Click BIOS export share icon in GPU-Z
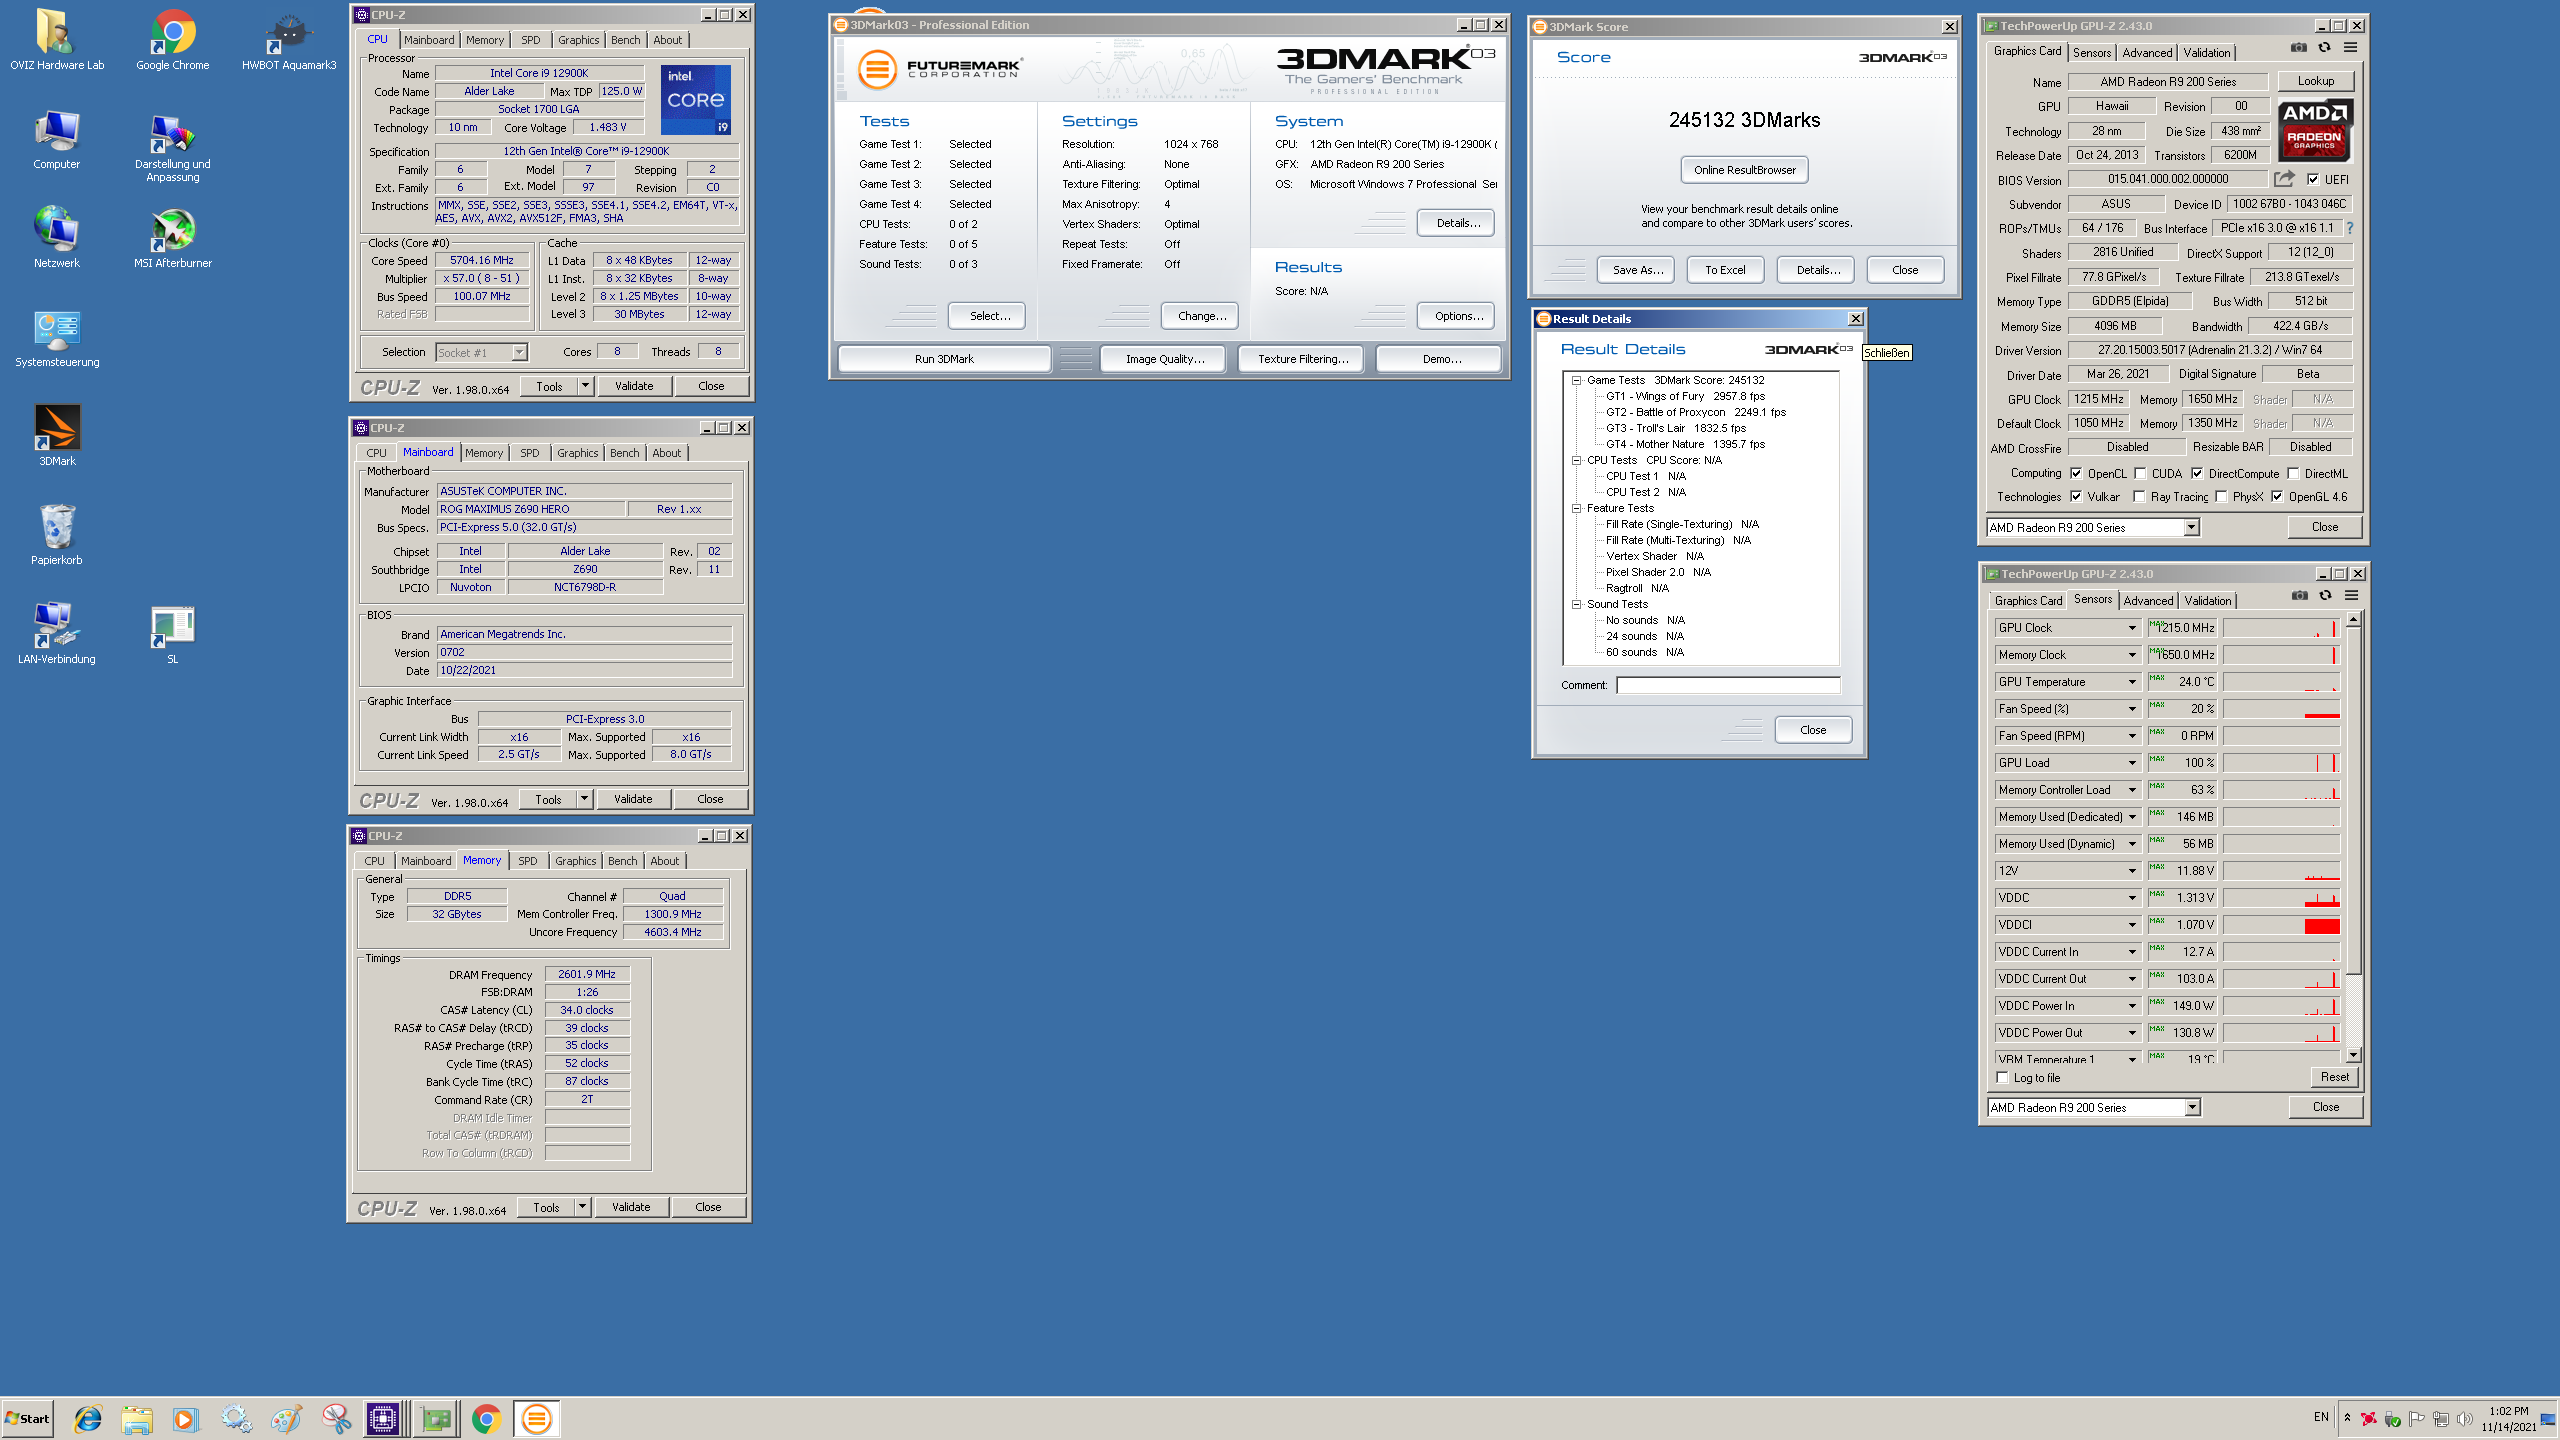 pyautogui.click(x=2284, y=179)
